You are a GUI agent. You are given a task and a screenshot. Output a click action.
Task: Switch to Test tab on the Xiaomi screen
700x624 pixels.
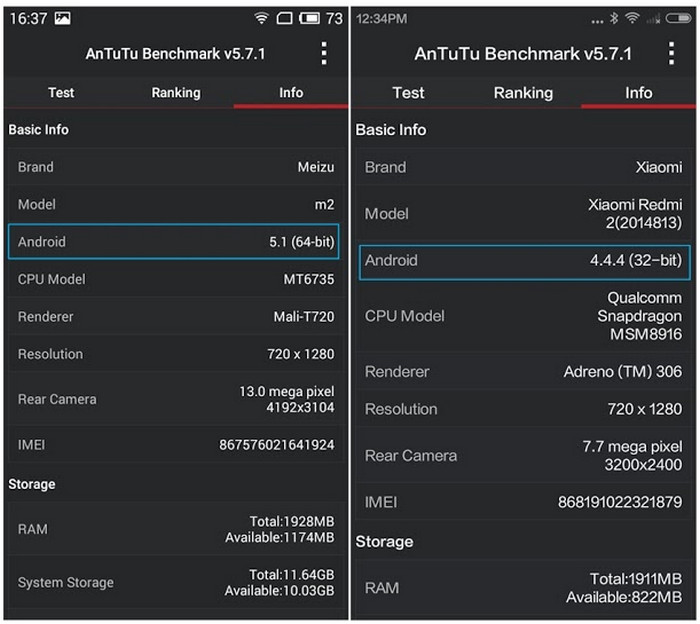(408, 93)
